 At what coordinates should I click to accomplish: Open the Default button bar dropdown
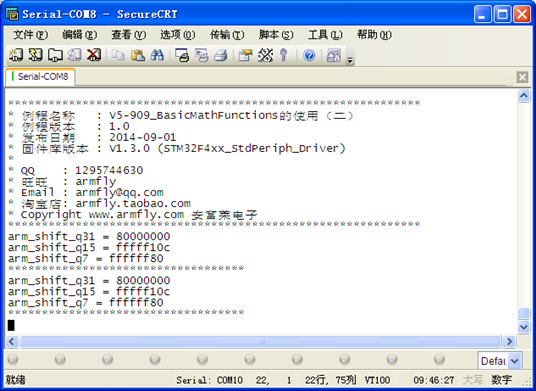click(x=514, y=361)
